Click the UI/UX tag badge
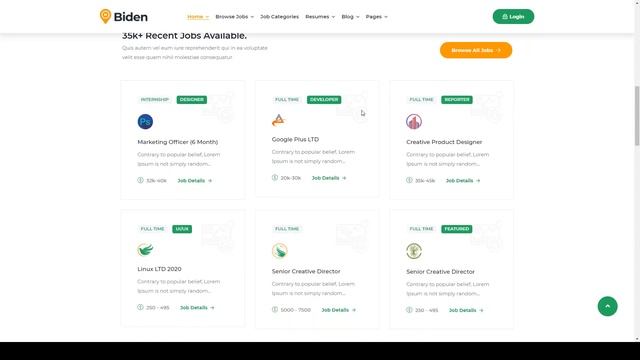This screenshot has height=360, width=640. [182, 229]
